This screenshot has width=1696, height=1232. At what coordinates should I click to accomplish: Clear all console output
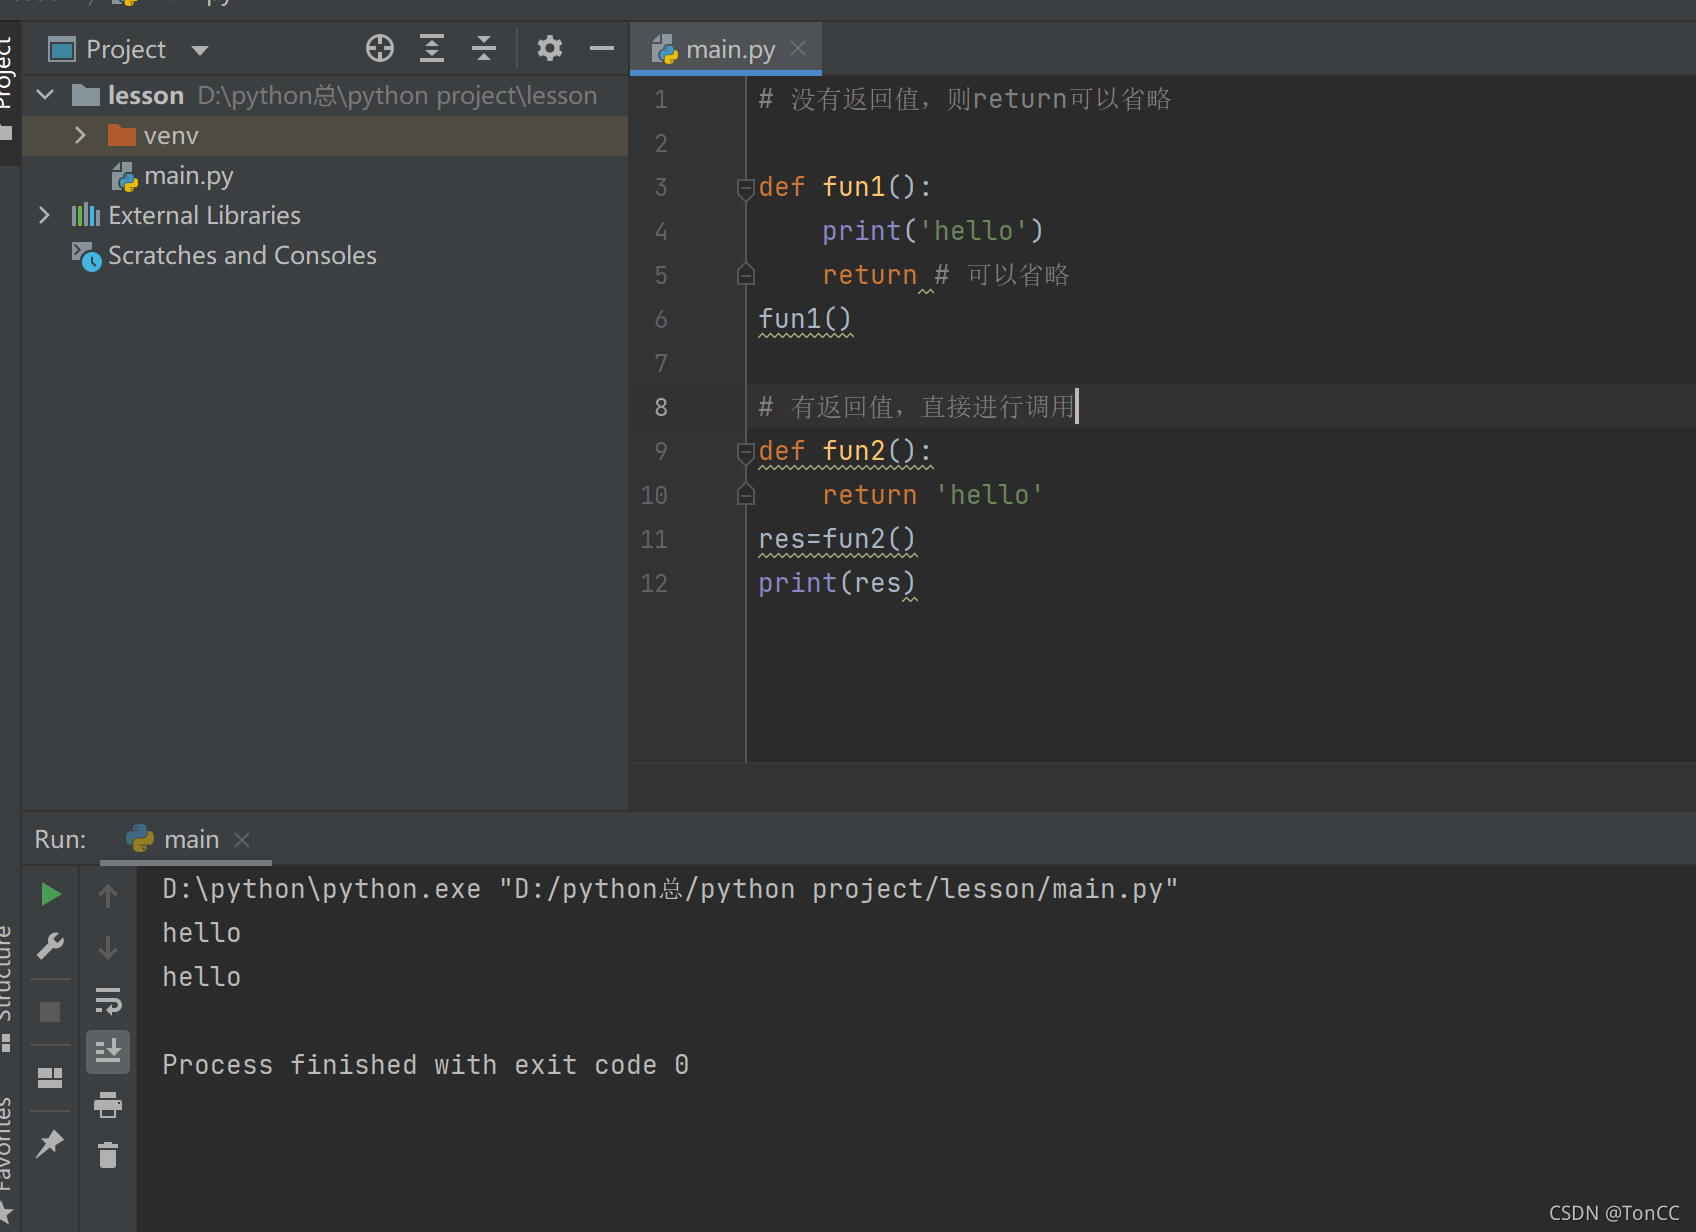[108, 1156]
